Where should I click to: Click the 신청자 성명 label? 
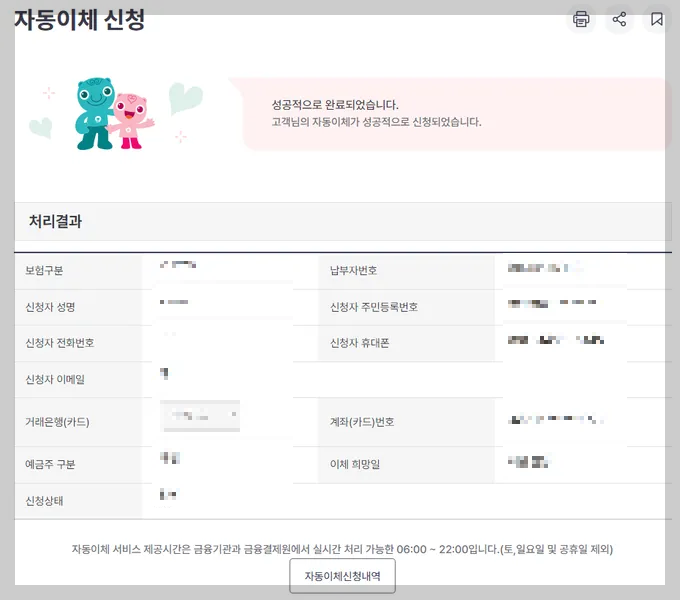[50, 307]
